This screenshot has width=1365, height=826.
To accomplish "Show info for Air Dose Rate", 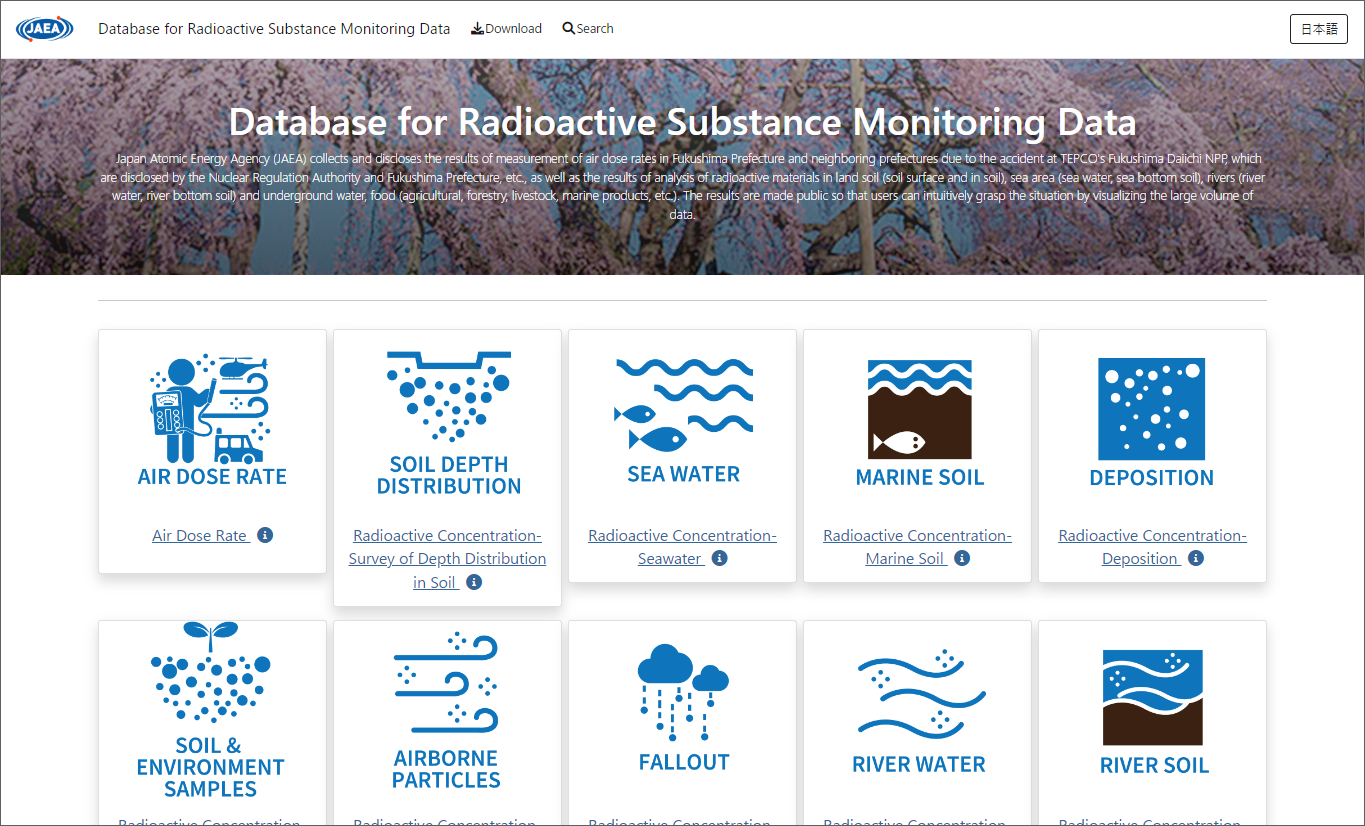I will pos(264,535).
